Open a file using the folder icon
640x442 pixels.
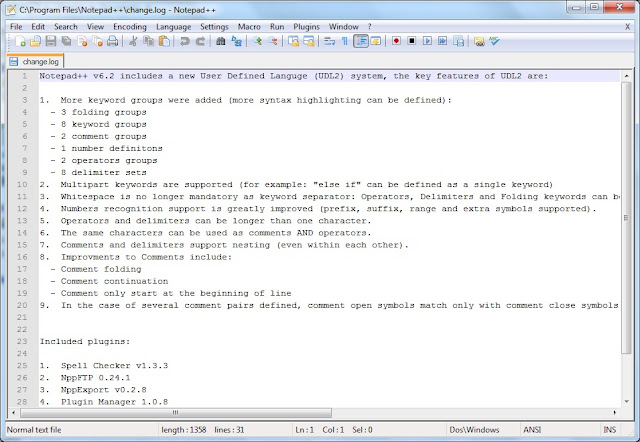point(35,41)
